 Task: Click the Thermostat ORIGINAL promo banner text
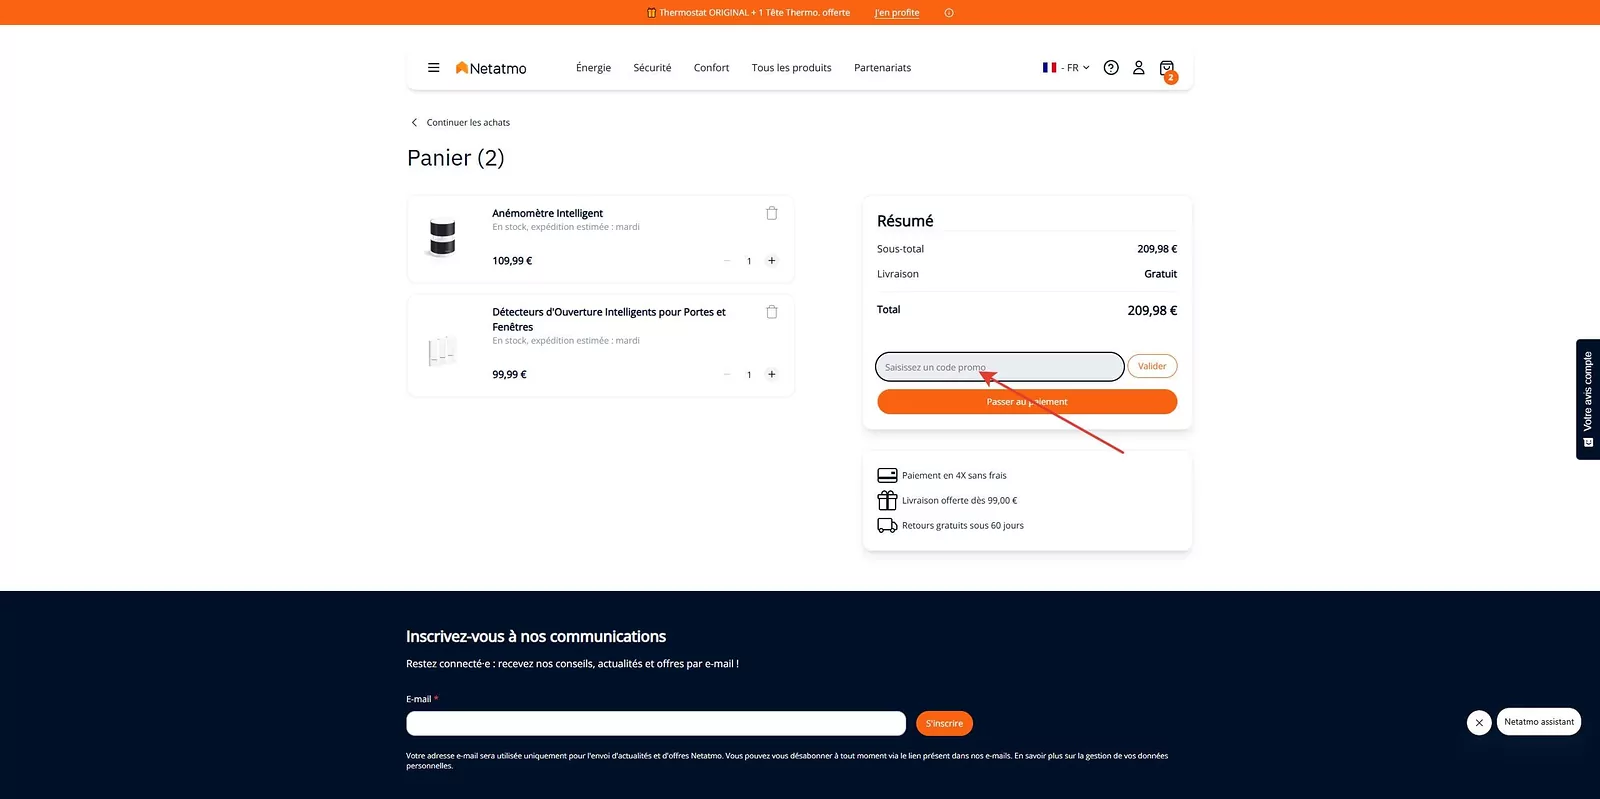[755, 13]
